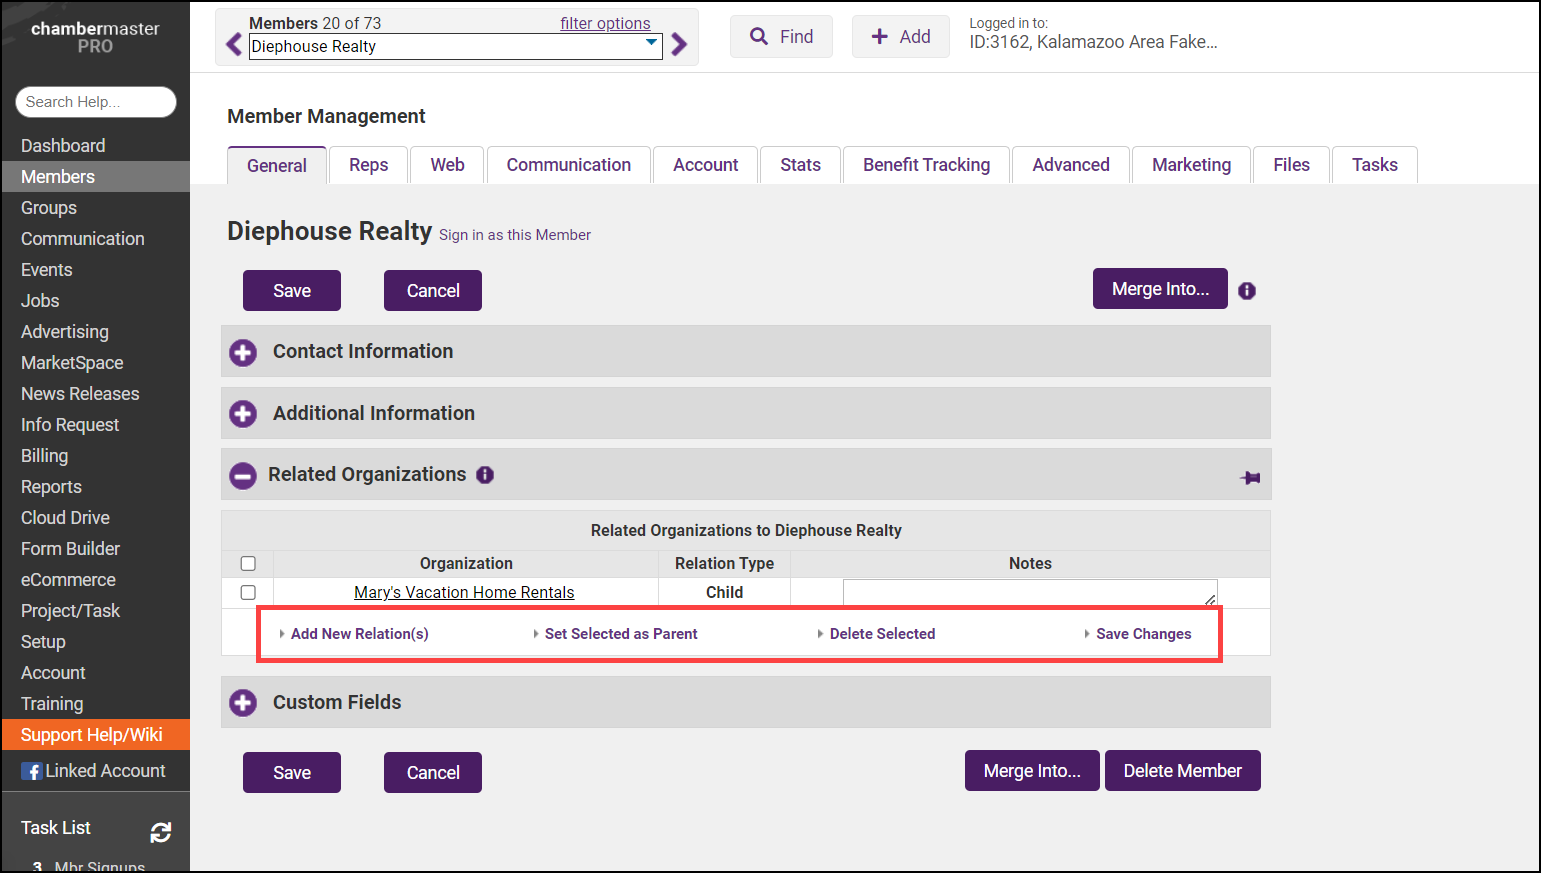The height and width of the screenshot is (873, 1541).
Task: Open Billing in the sidebar
Action: click(45, 456)
